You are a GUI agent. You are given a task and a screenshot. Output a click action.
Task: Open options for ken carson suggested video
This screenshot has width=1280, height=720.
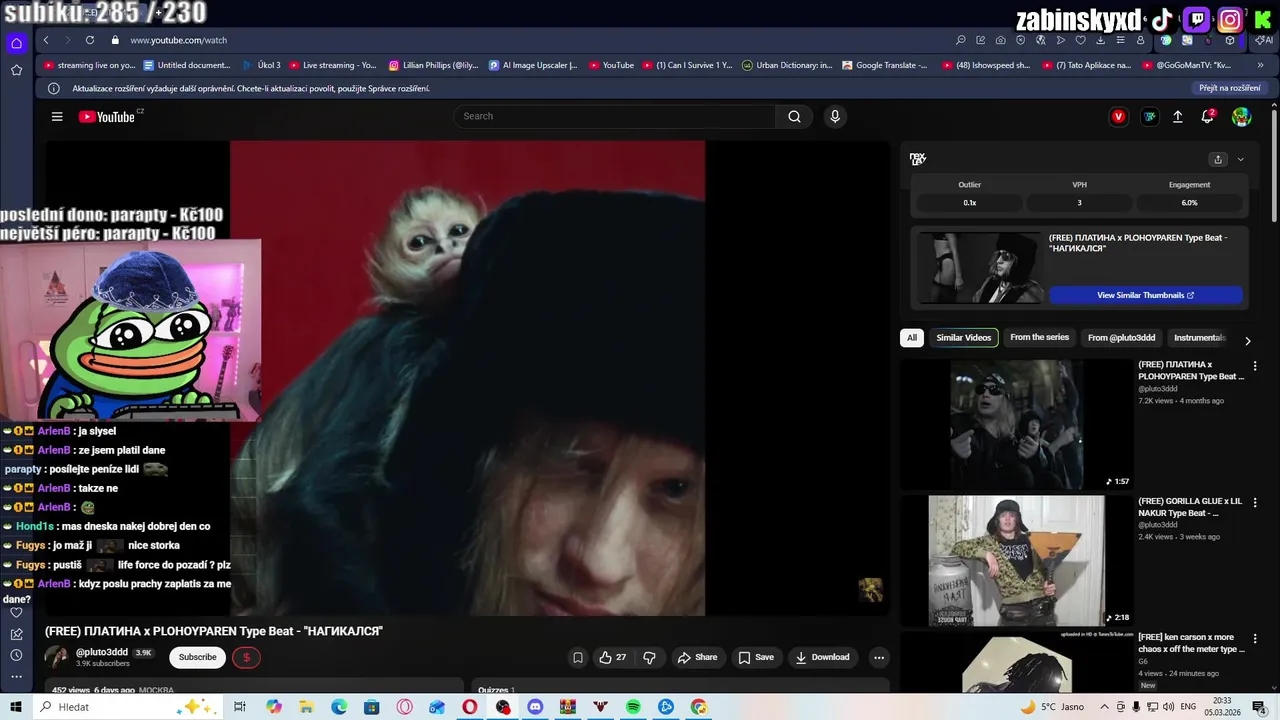click(1255, 638)
